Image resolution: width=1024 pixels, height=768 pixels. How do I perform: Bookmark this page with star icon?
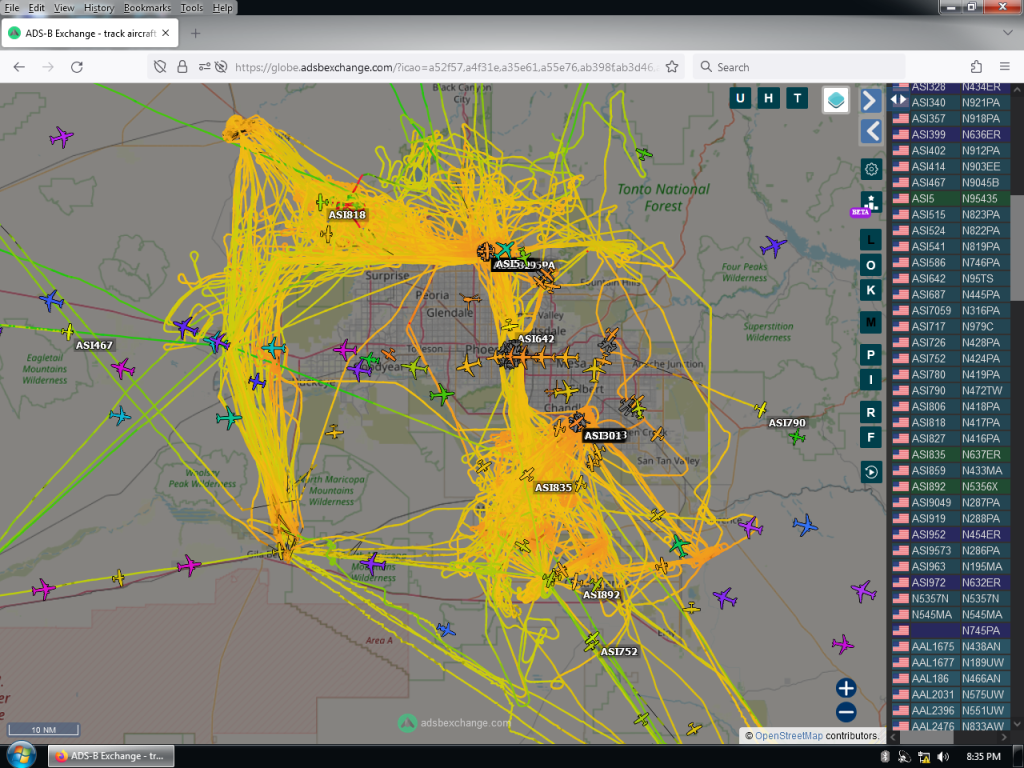point(672,67)
